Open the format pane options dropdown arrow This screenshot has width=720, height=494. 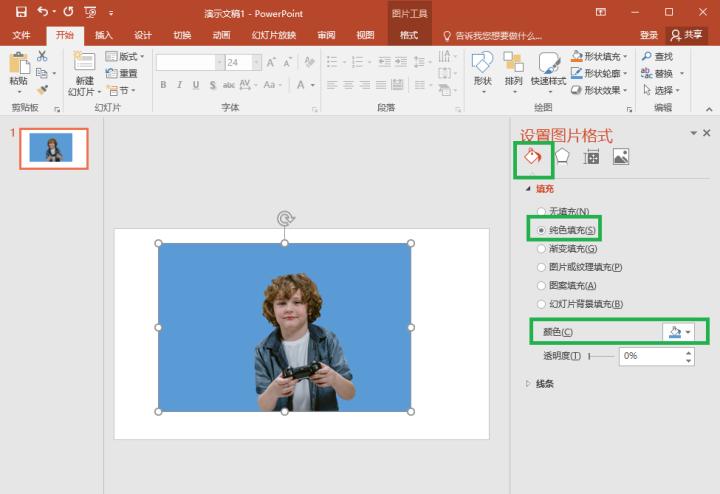point(693,133)
